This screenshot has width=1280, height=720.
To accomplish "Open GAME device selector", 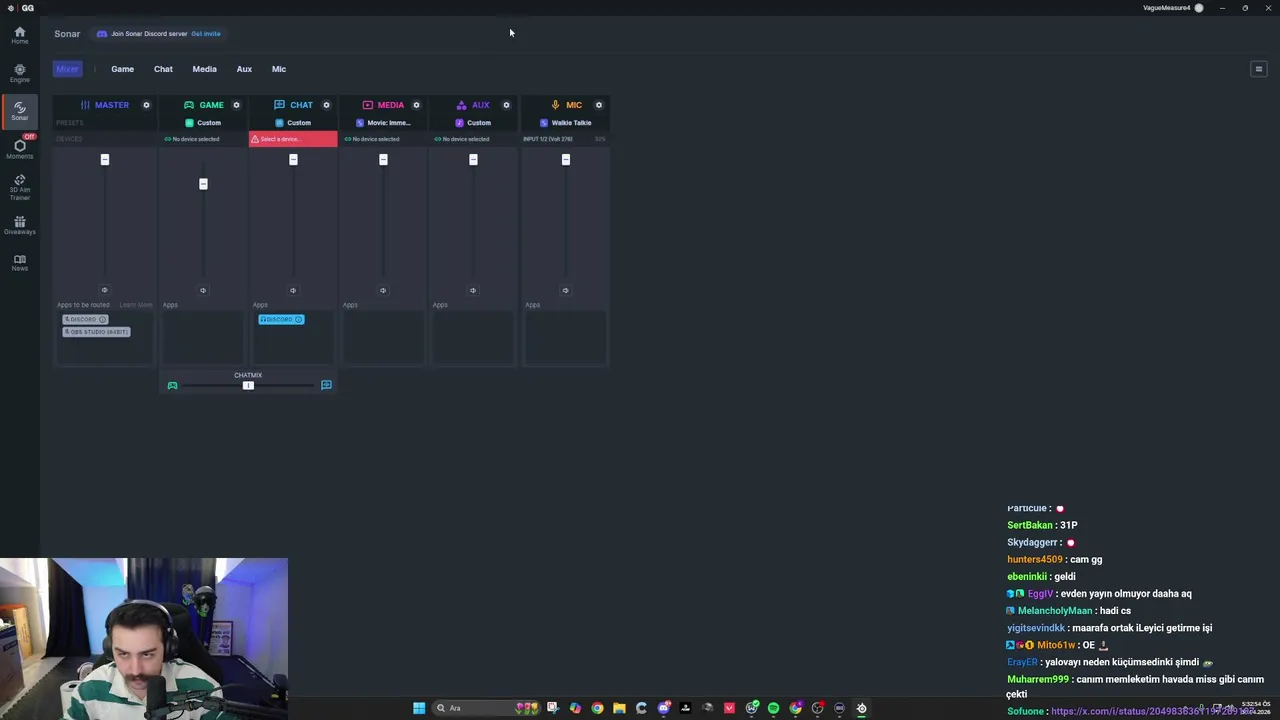I will point(203,139).
